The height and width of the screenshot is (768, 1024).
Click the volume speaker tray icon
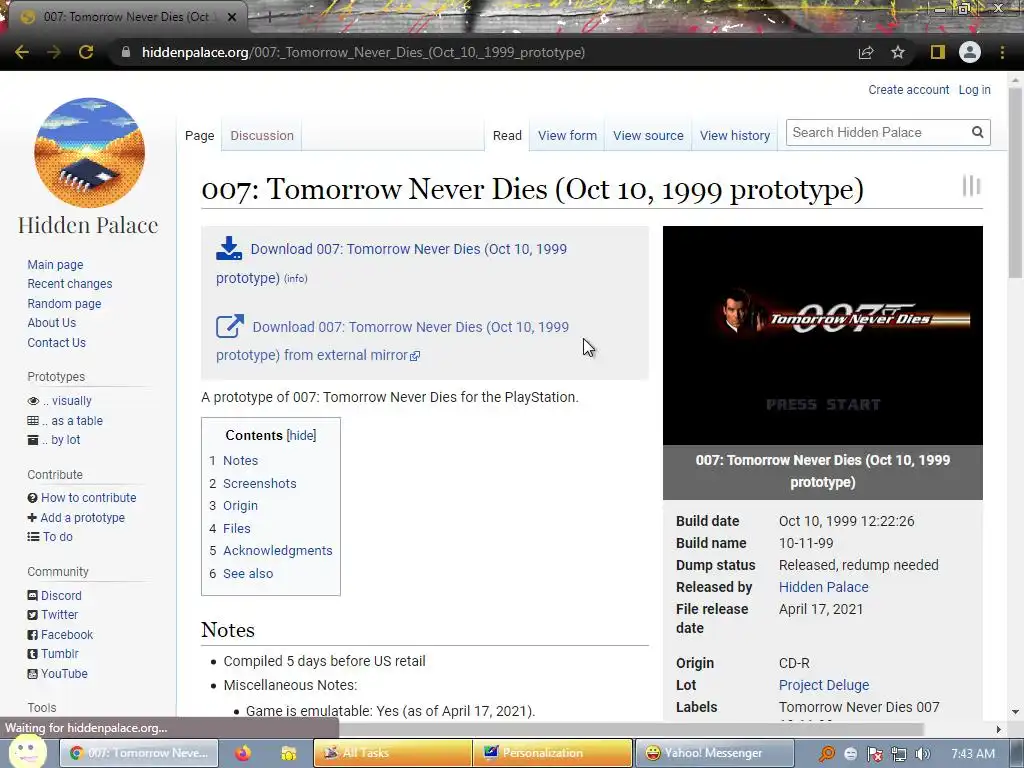(x=922, y=754)
